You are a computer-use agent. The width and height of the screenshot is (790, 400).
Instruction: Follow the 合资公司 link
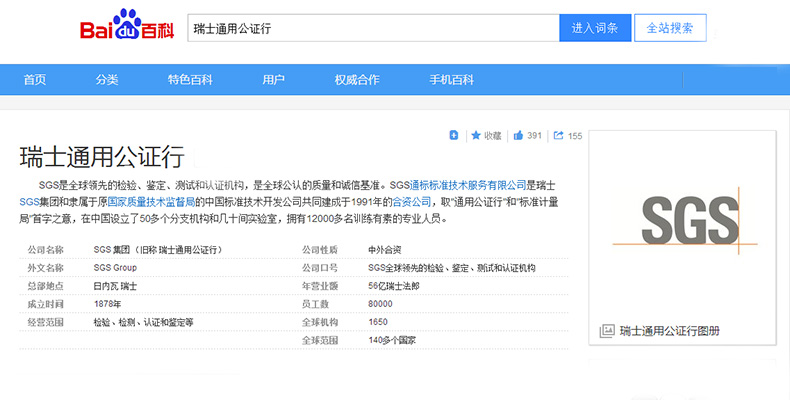[x=412, y=202]
